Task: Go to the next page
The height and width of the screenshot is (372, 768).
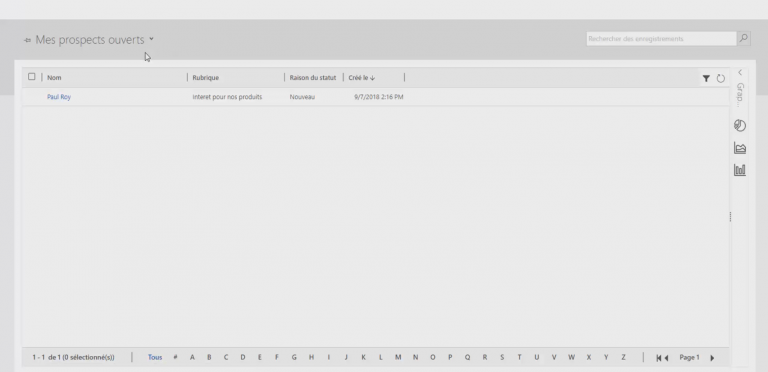Action: coord(712,358)
